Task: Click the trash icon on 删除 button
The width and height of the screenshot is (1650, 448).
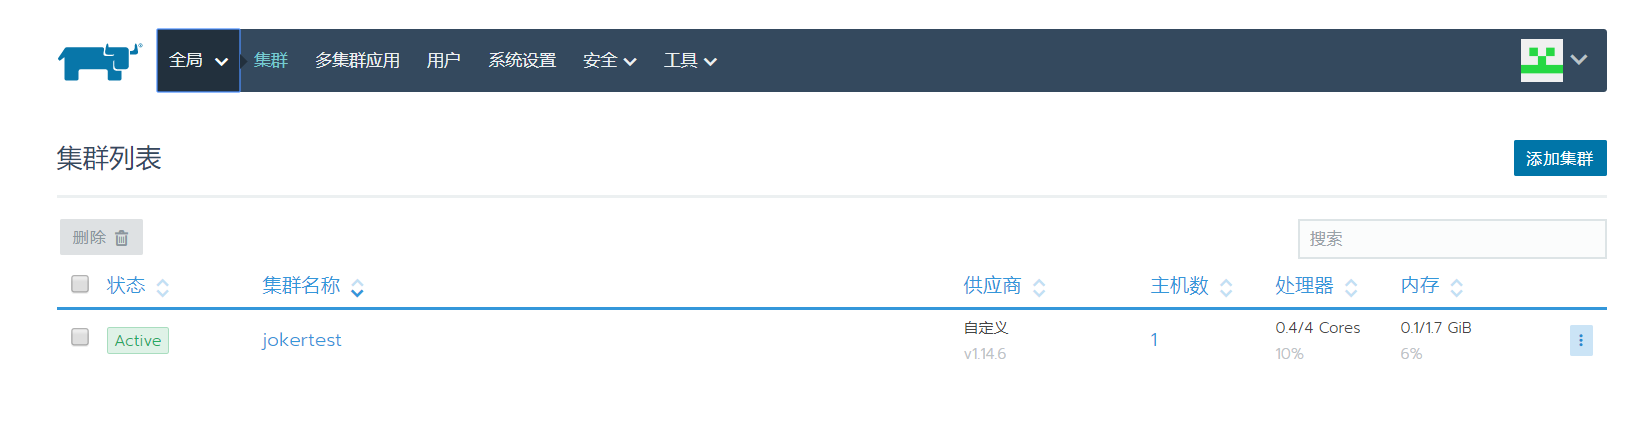Action: pos(122,238)
